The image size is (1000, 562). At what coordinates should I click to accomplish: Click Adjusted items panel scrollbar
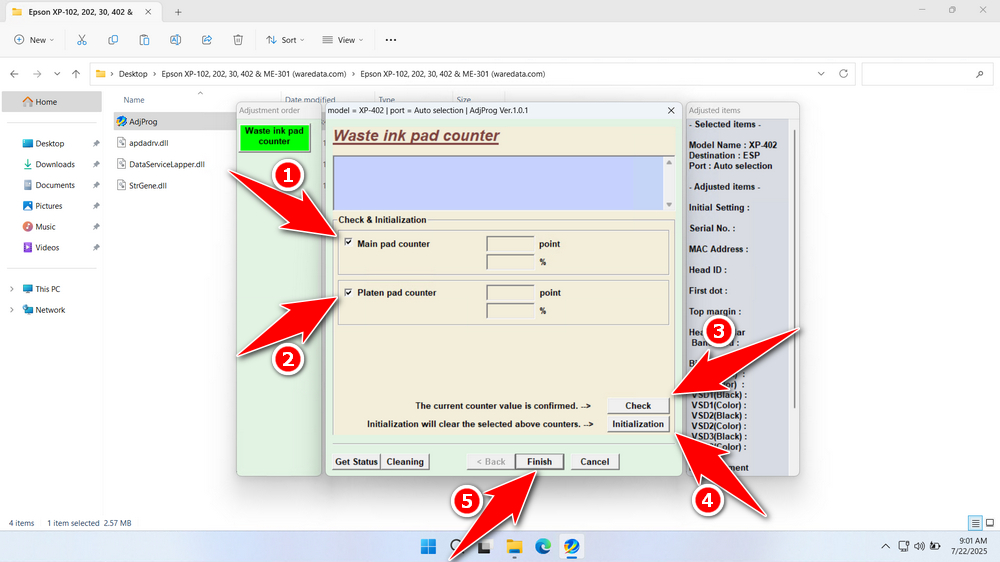click(794, 268)
